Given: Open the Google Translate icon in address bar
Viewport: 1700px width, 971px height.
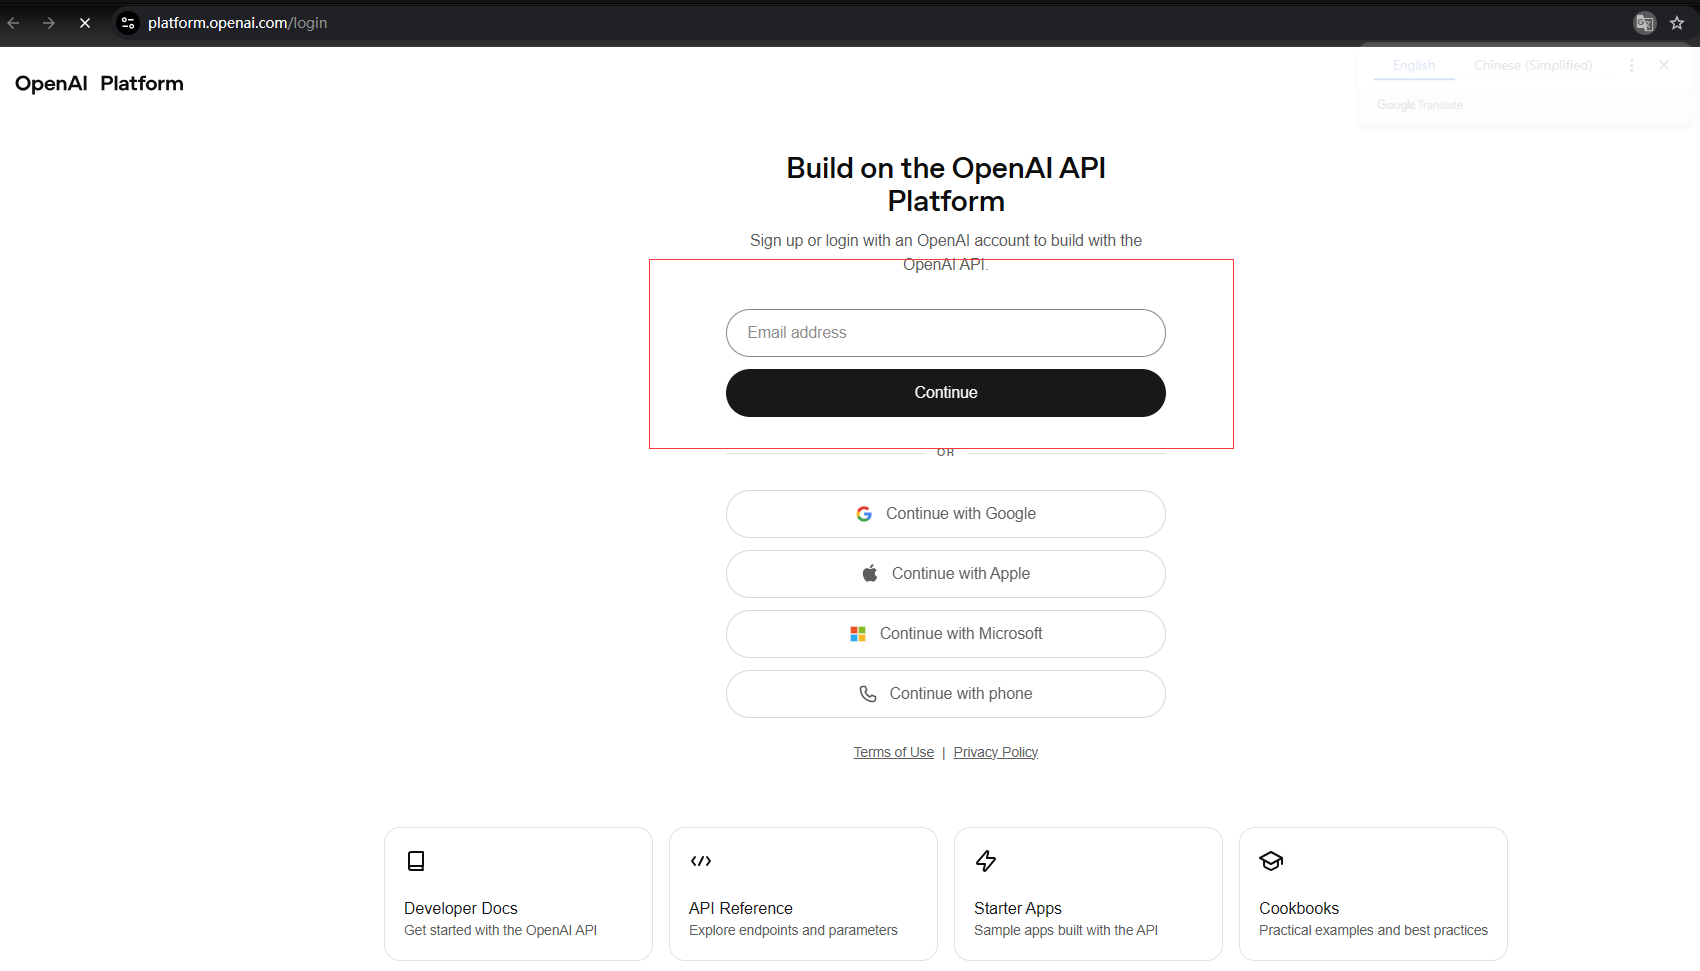Looking at the screenshot, I should 1645,23.
